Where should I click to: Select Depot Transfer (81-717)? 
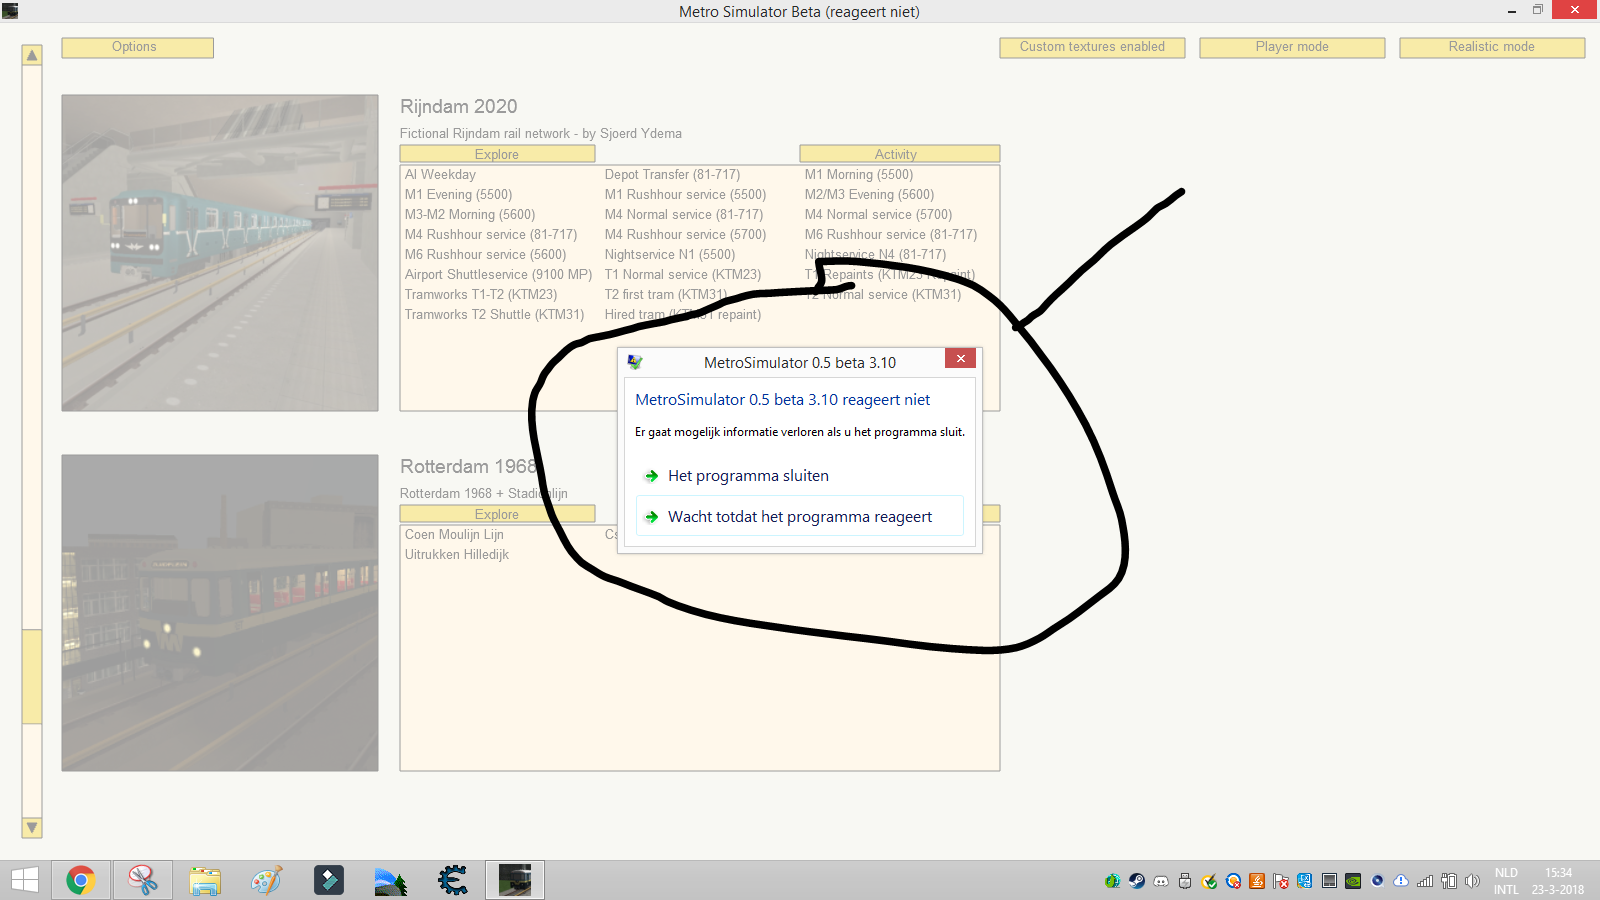(672, 174)
